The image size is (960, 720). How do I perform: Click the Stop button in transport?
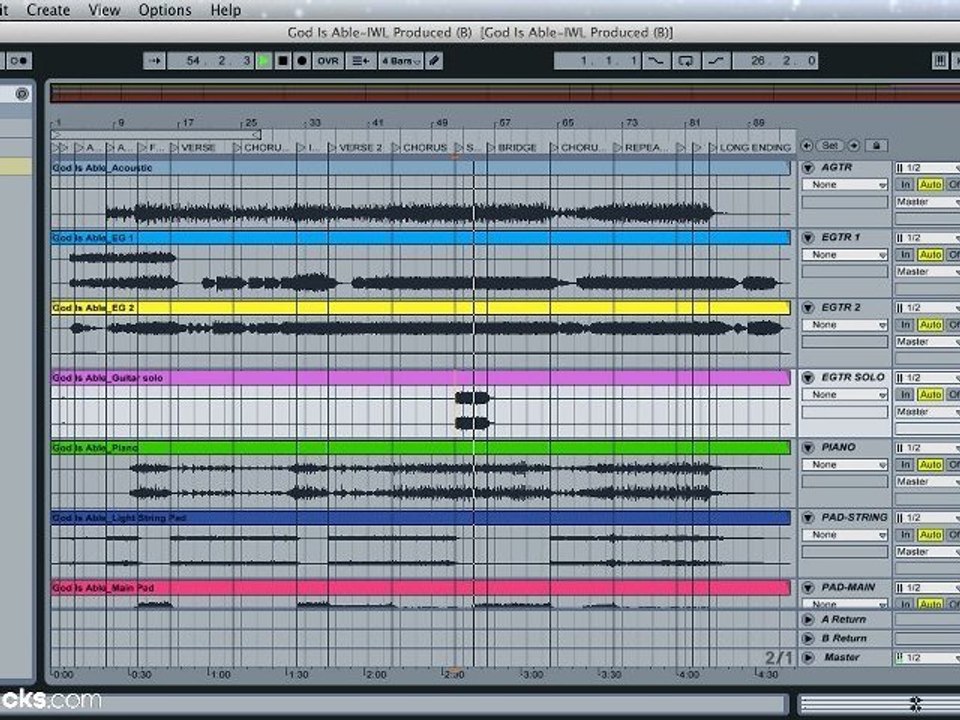click(x=283, y=61)
